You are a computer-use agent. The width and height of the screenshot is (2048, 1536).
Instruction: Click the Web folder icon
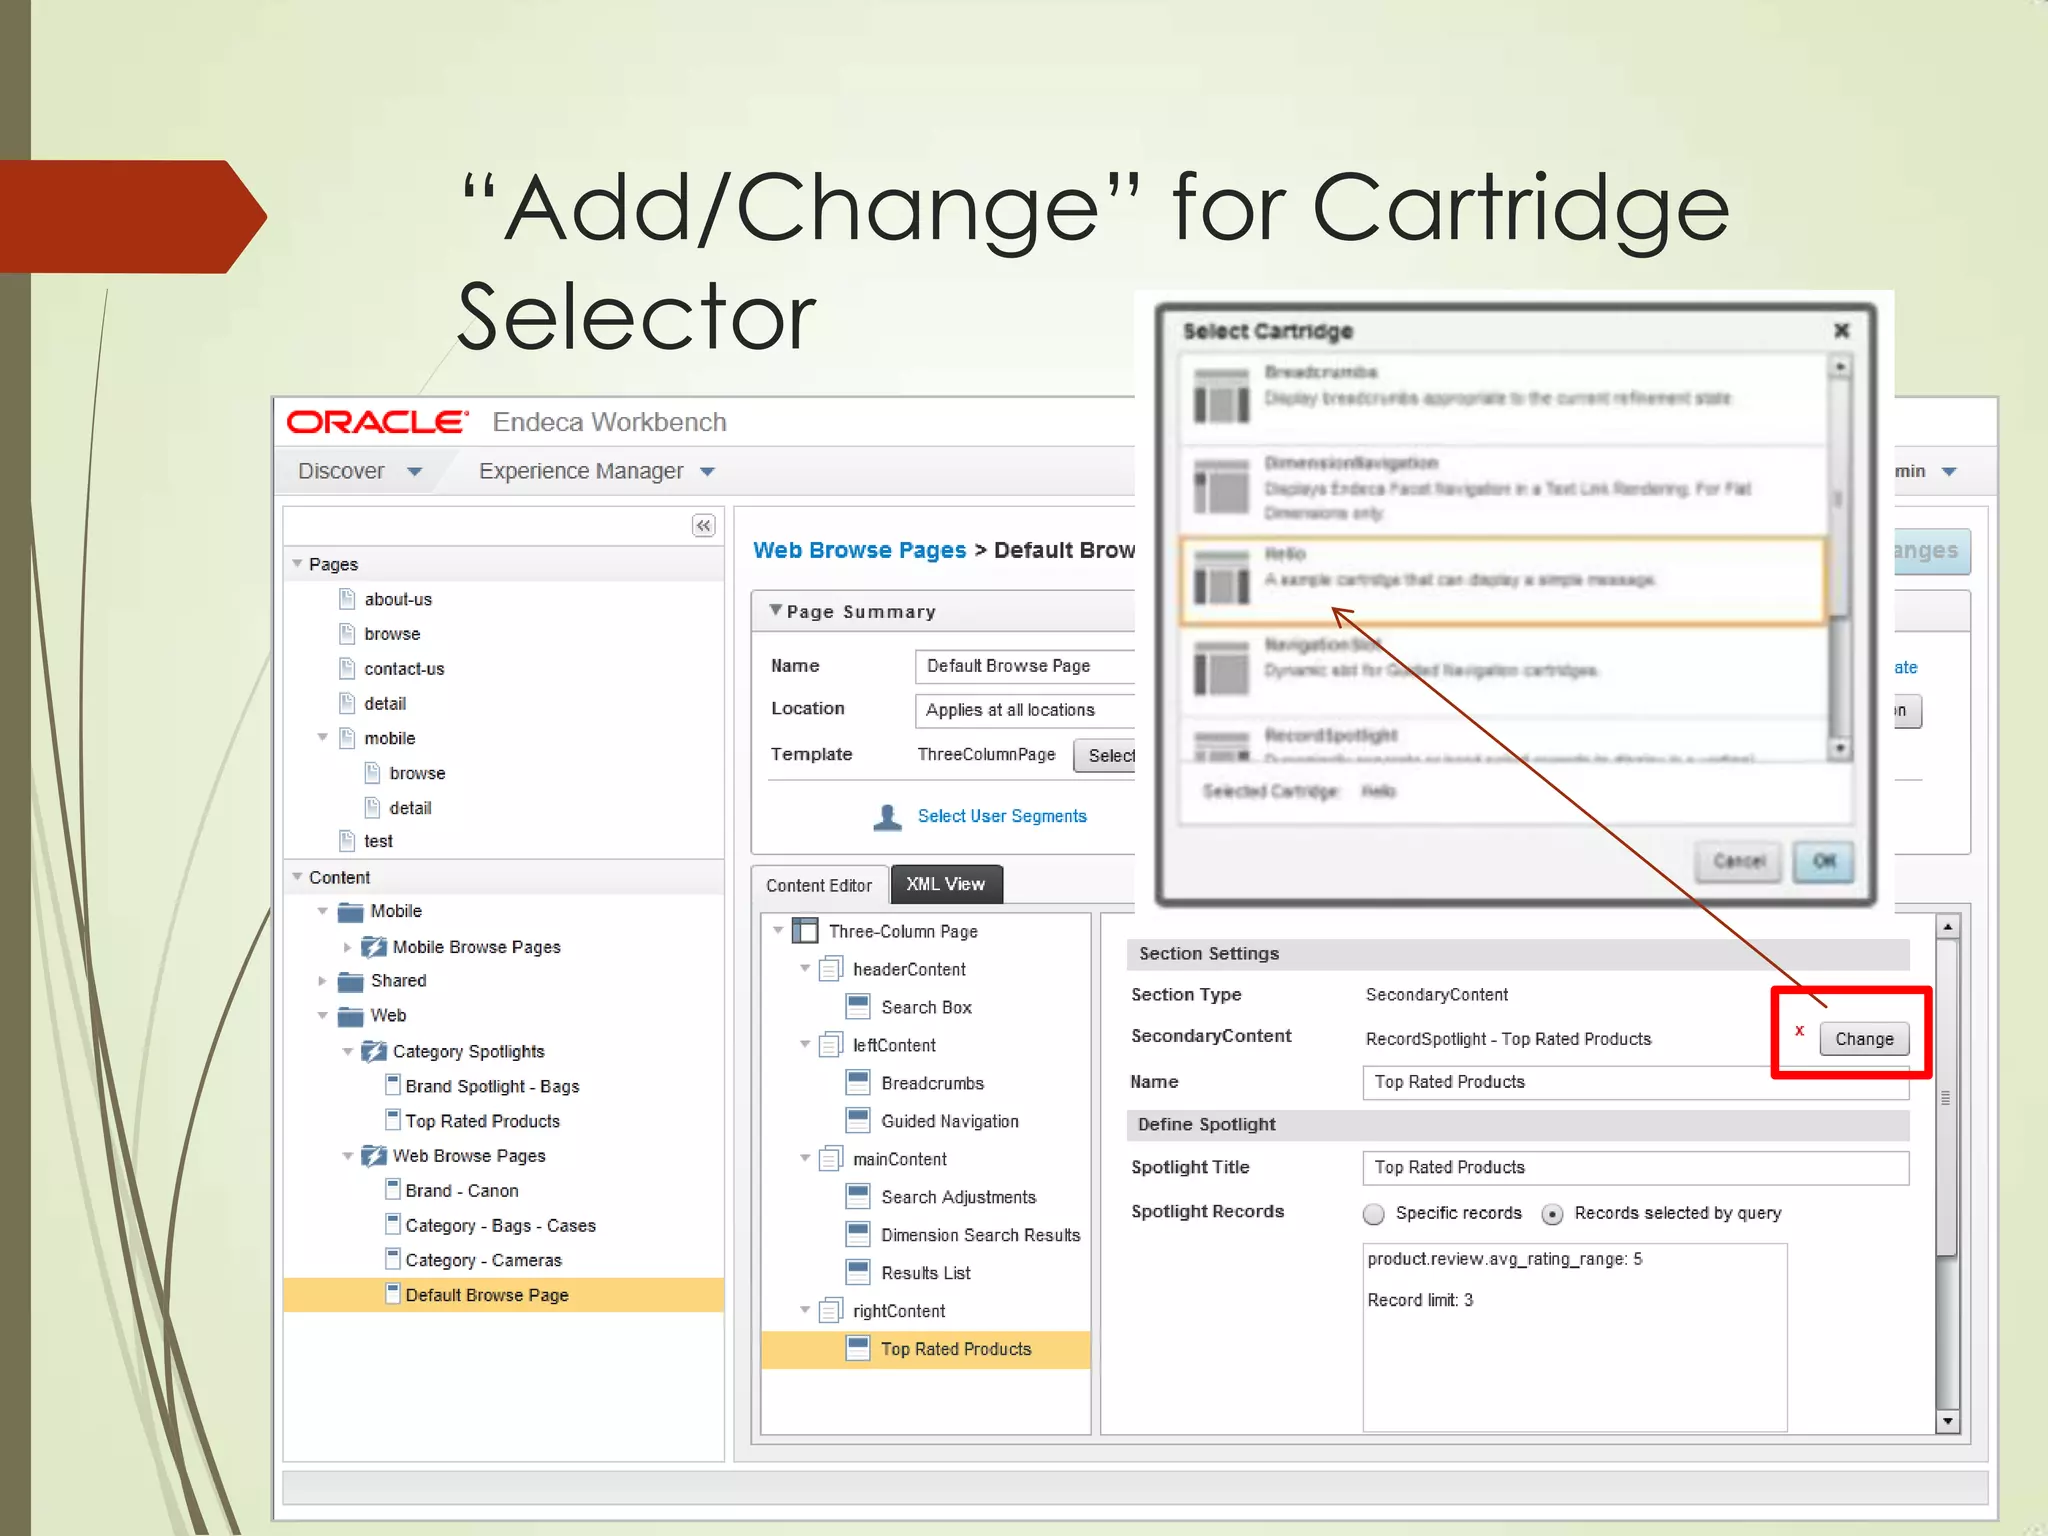[x=350, y=1016]
